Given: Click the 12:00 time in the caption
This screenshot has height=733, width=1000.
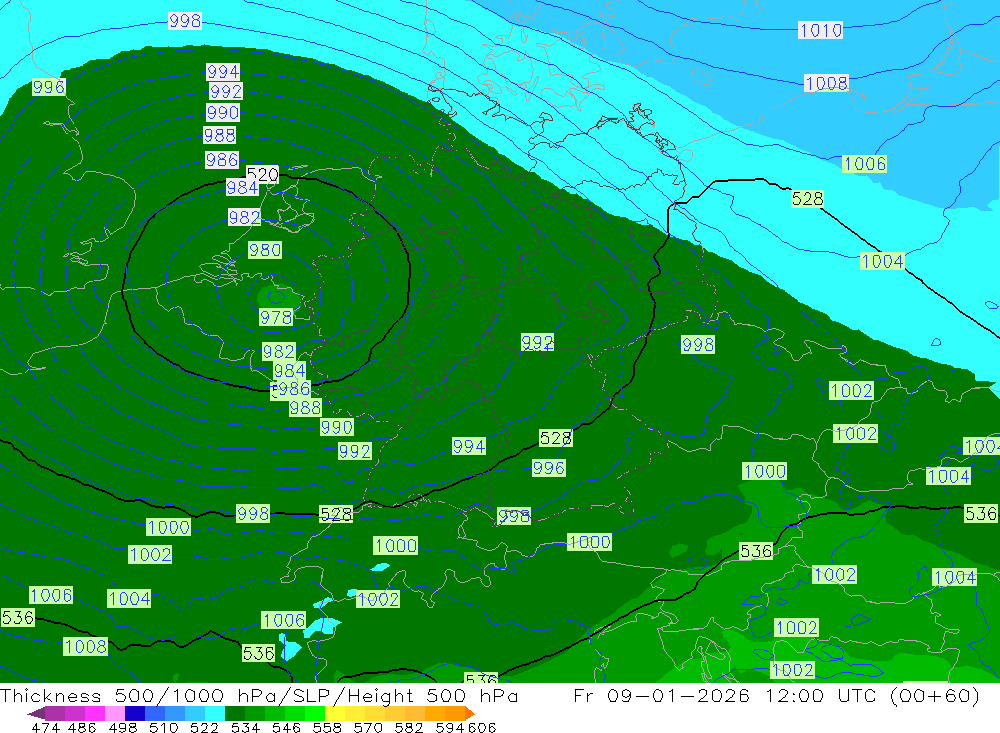Looking at the screenshot, I should click(x=795, y=695).
